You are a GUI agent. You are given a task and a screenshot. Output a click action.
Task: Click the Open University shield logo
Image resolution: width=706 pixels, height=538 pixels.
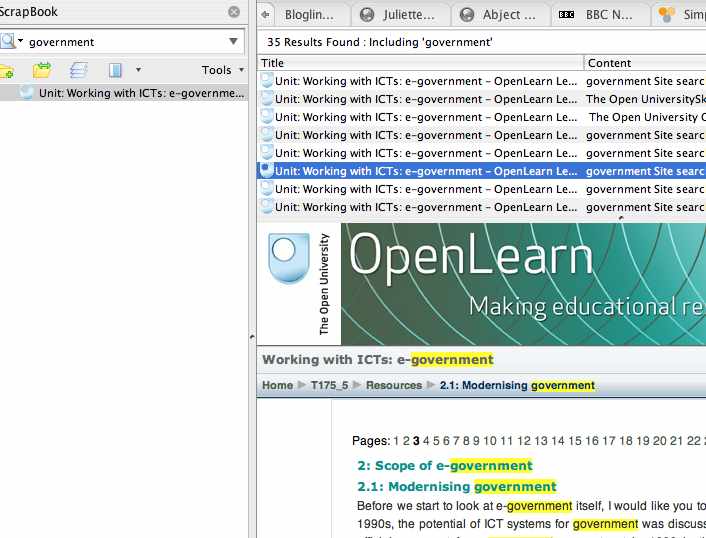coord(289,258)
